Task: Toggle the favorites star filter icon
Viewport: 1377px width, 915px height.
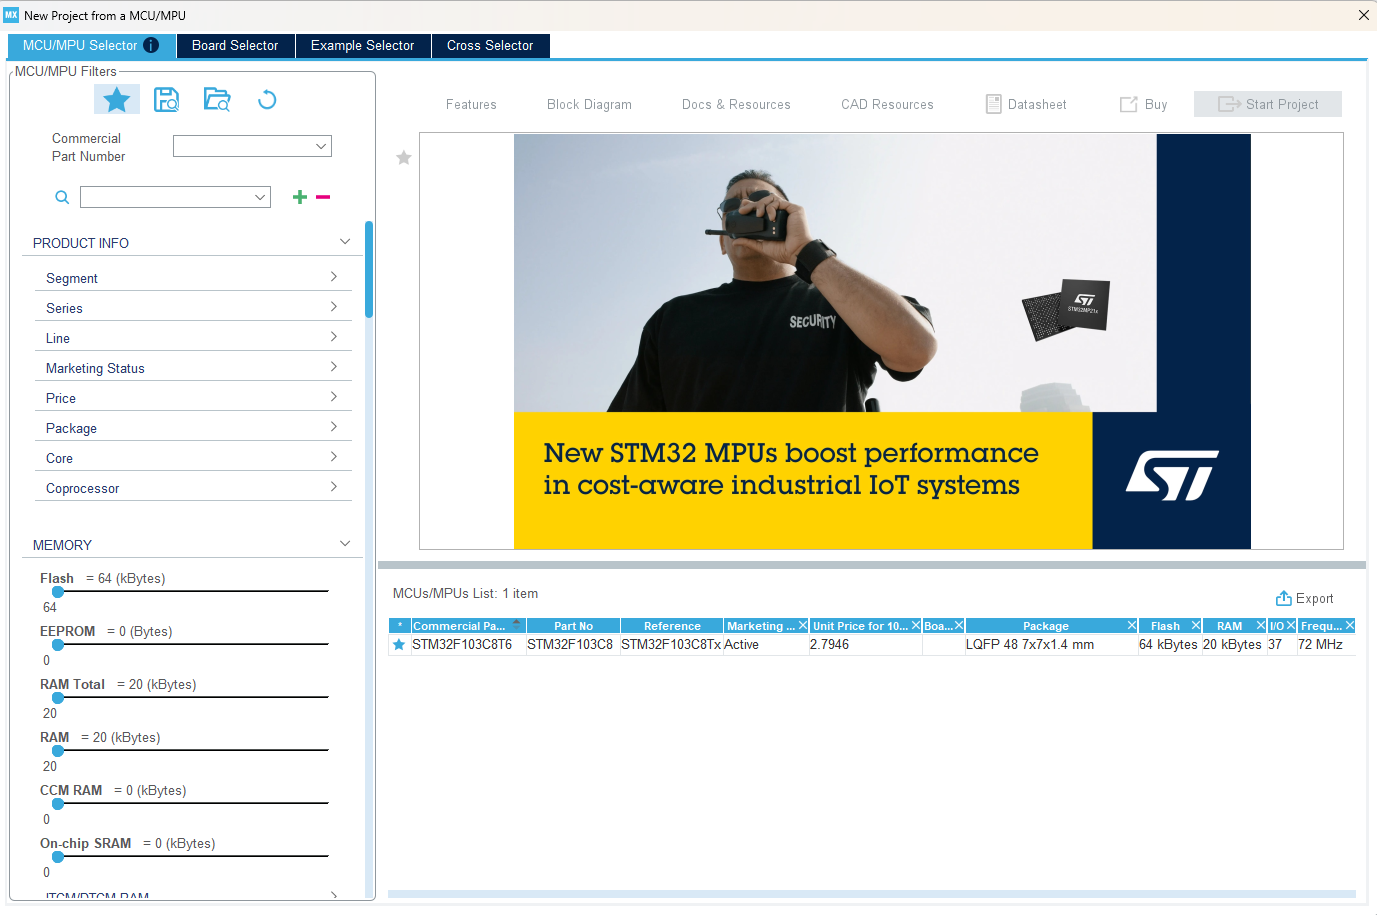Action: (117, 99)
